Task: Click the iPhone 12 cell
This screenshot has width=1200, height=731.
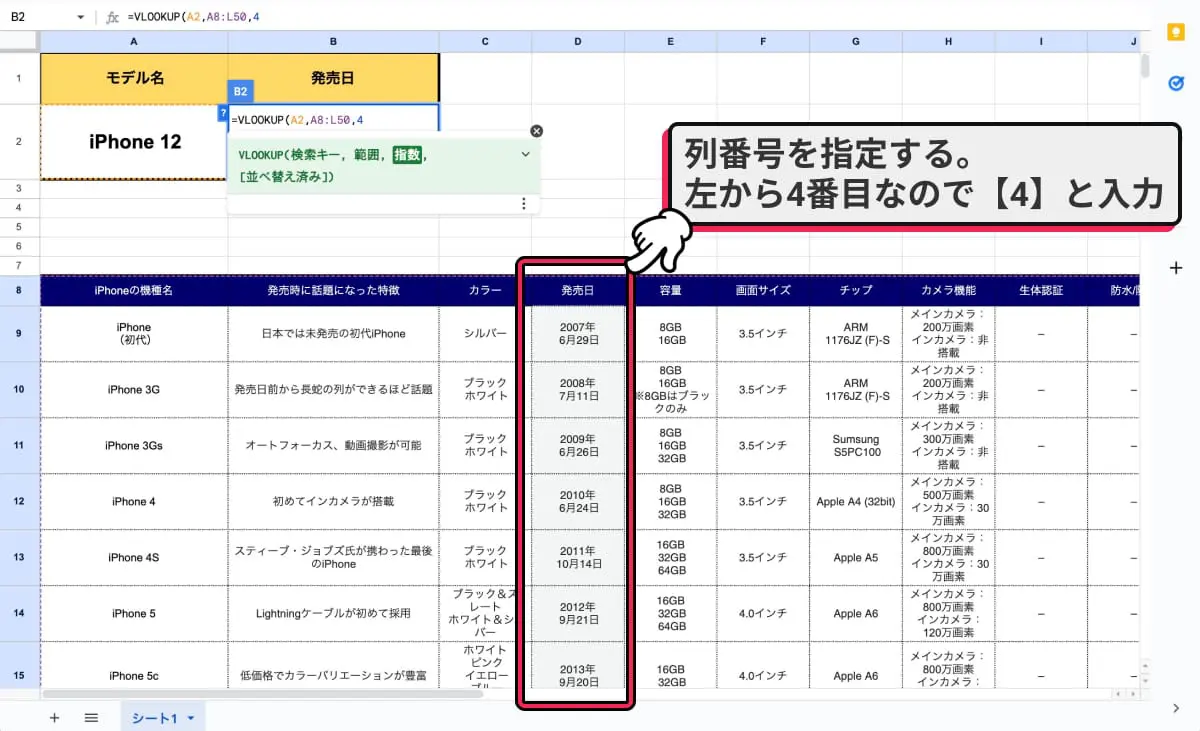Action: (134, 141)
